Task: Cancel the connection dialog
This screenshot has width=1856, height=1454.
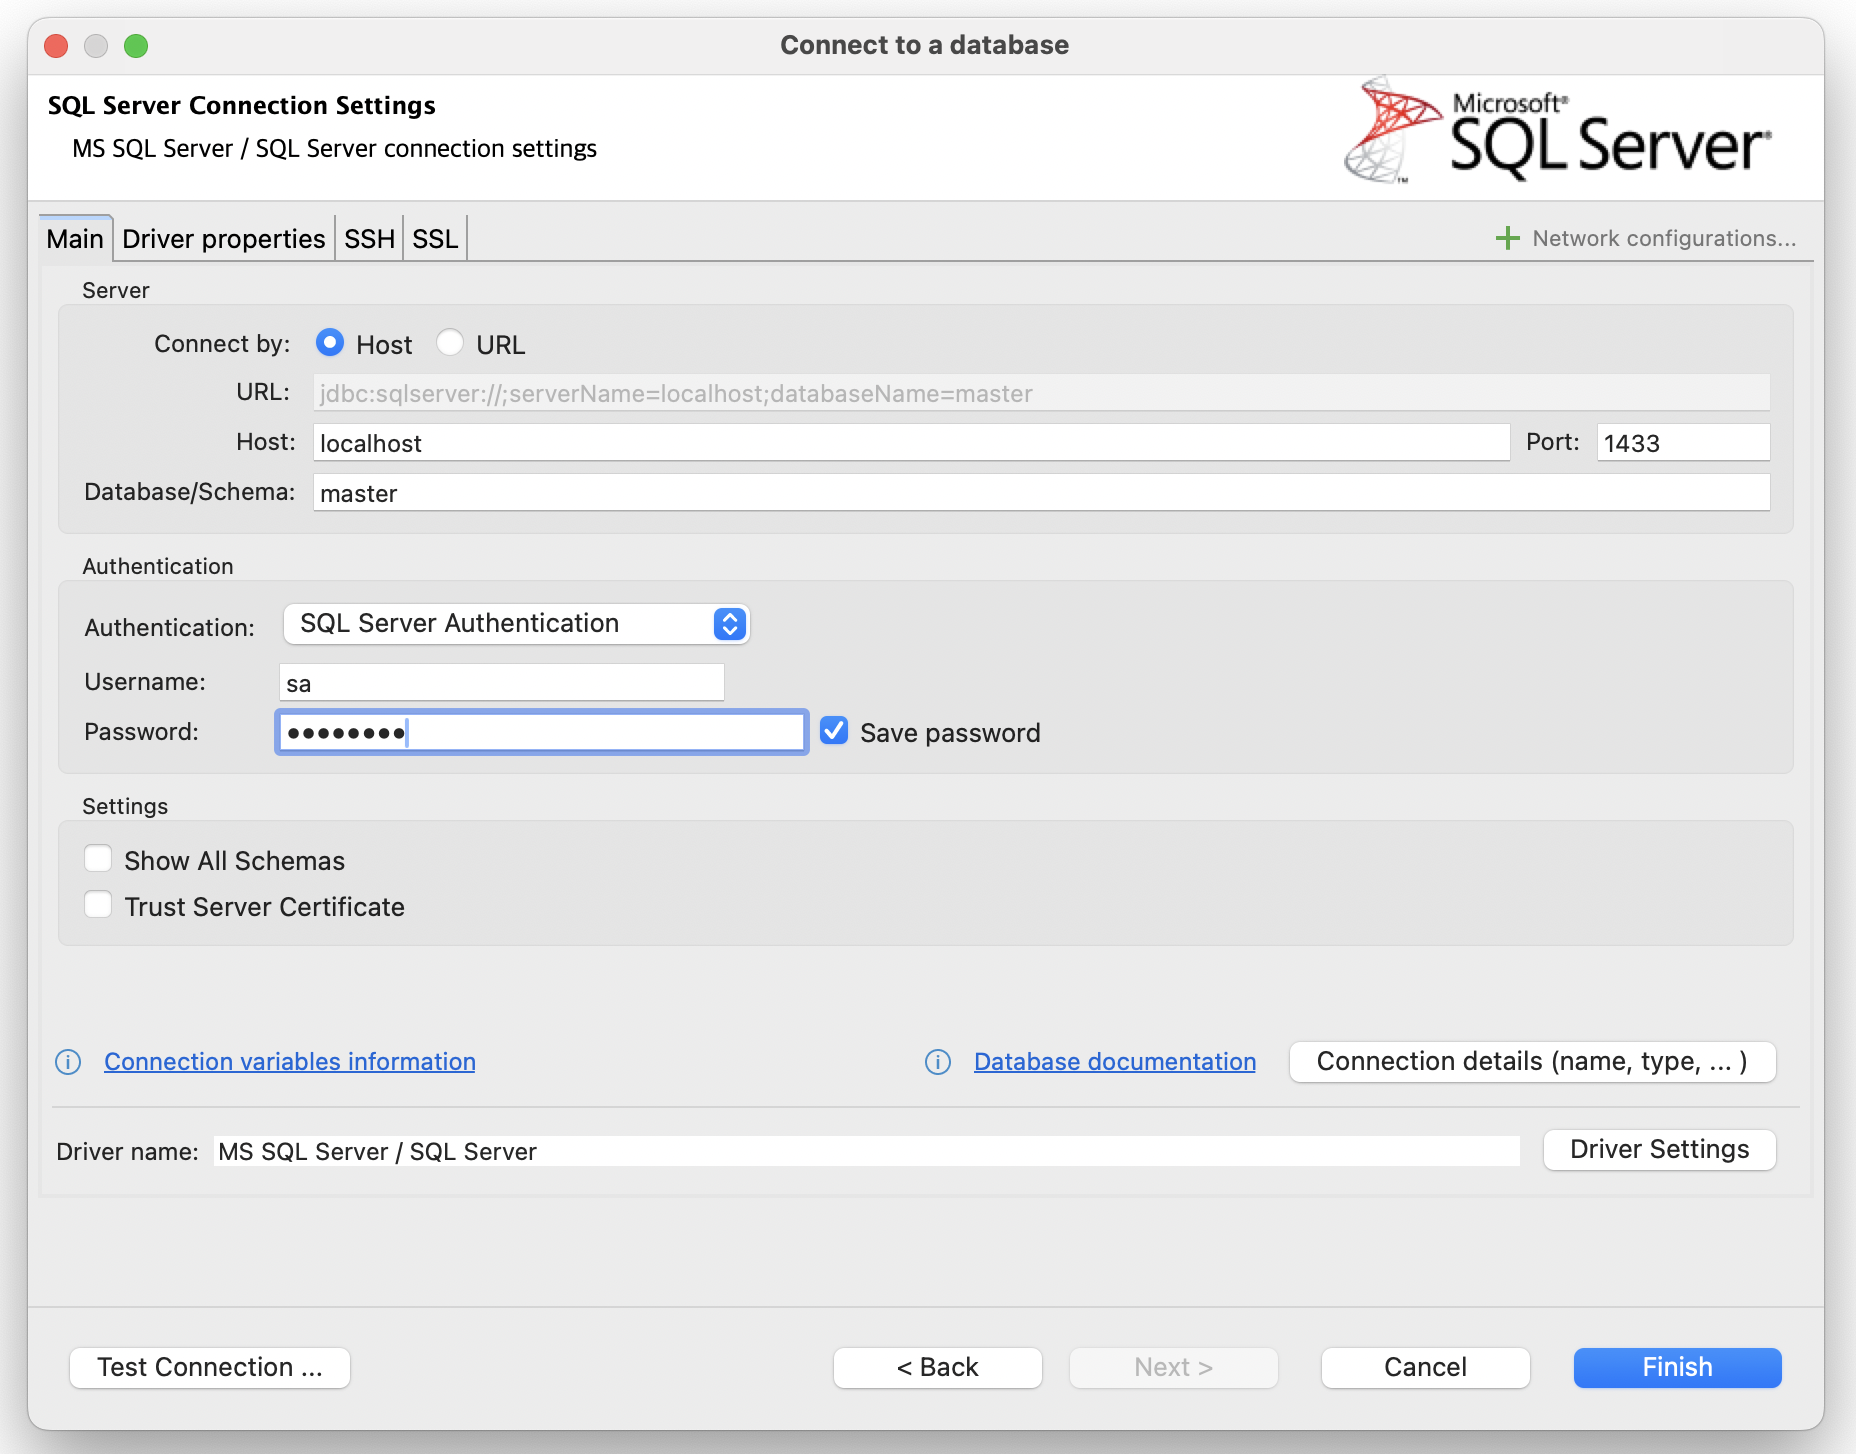Action: pos(1426,1367)
